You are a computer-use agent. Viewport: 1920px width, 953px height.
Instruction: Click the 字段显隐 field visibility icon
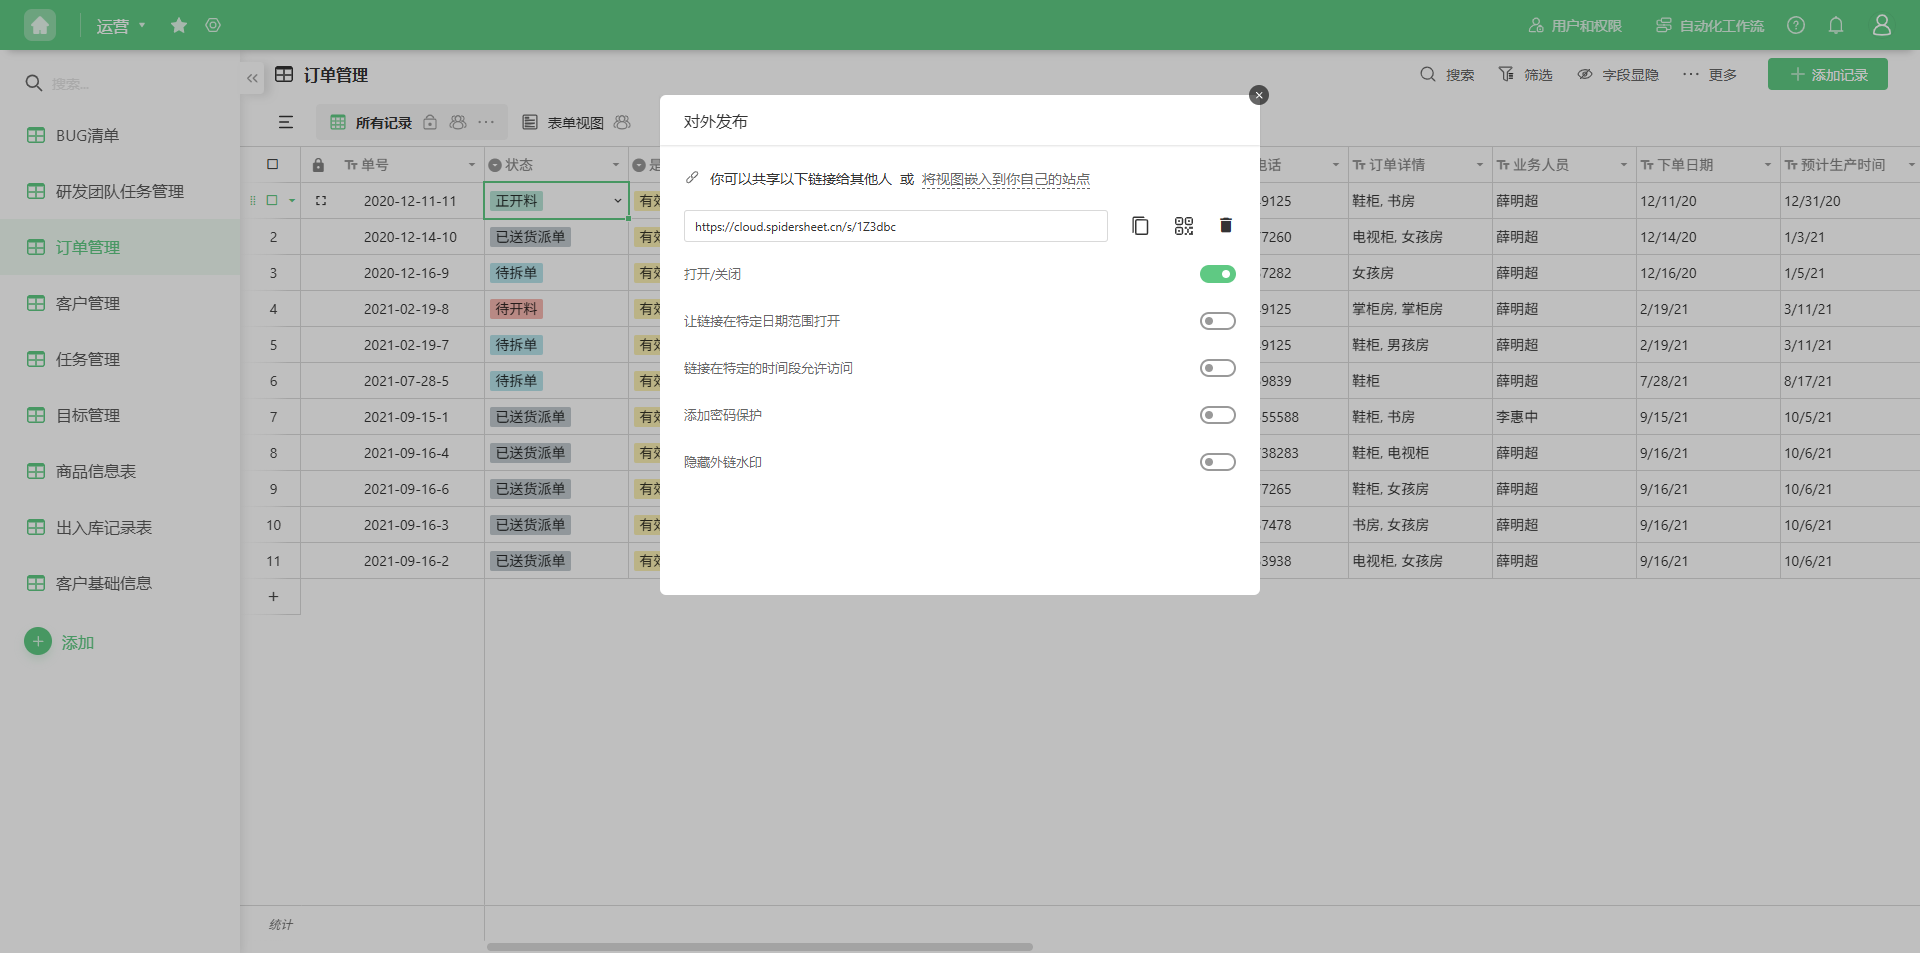coord(1585,74)
